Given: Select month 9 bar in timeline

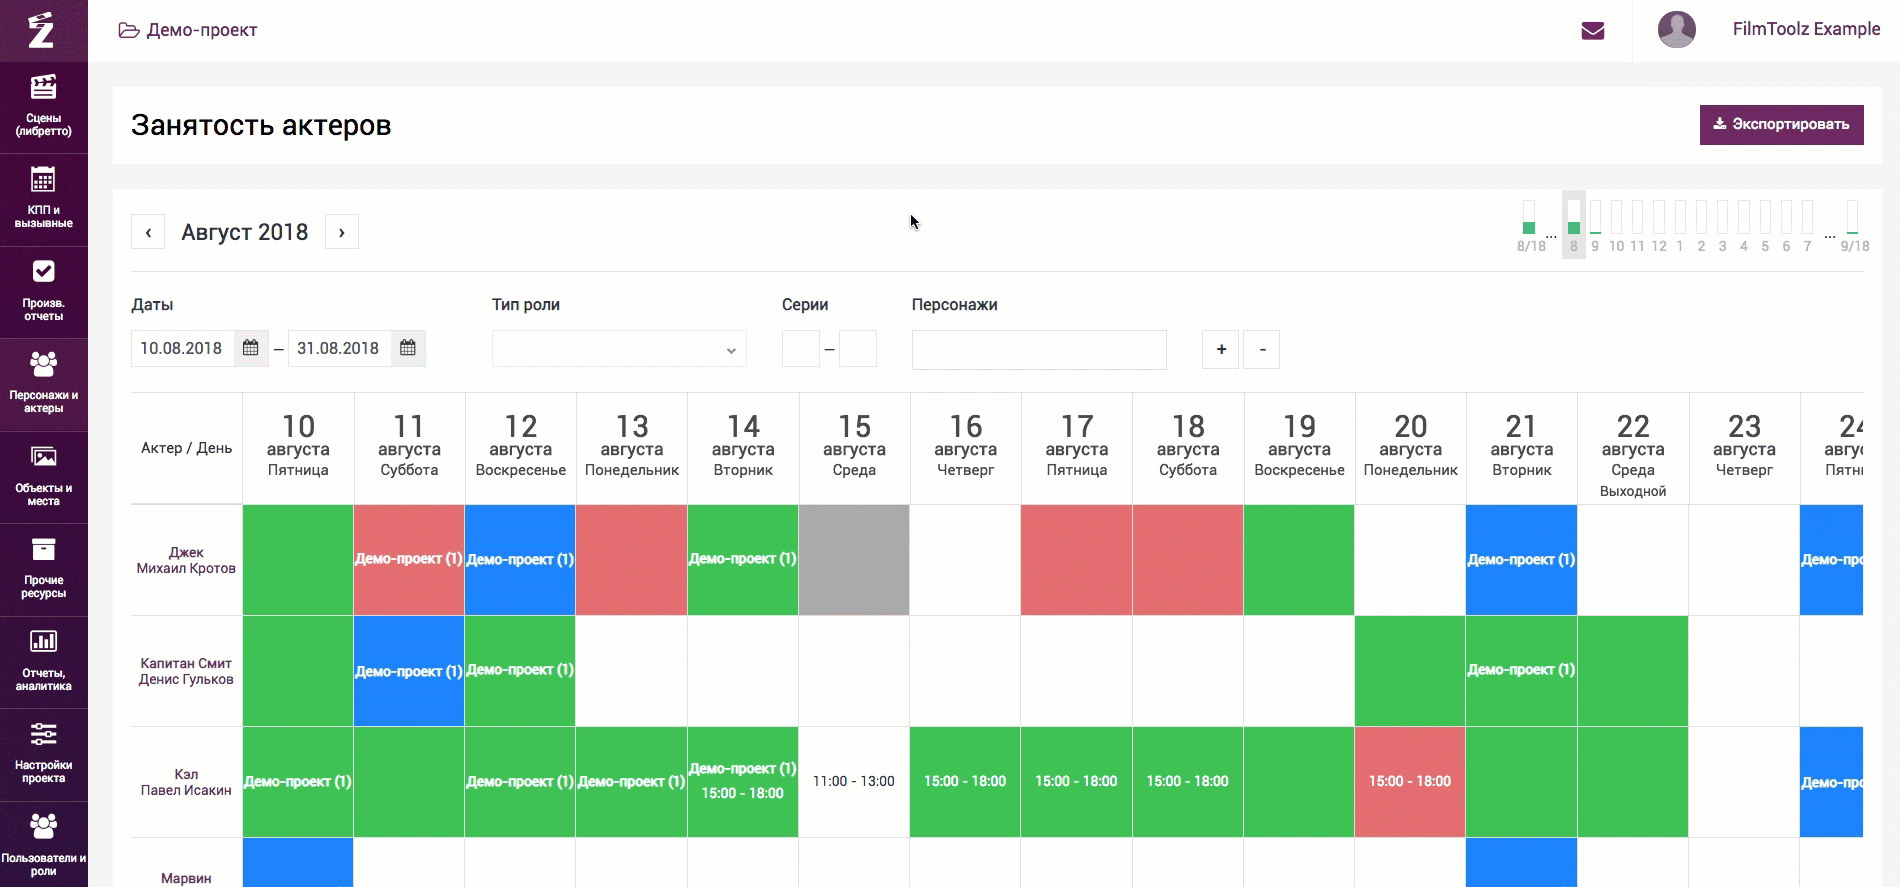Looking at the screenshot, I should tap(1595, 225).
